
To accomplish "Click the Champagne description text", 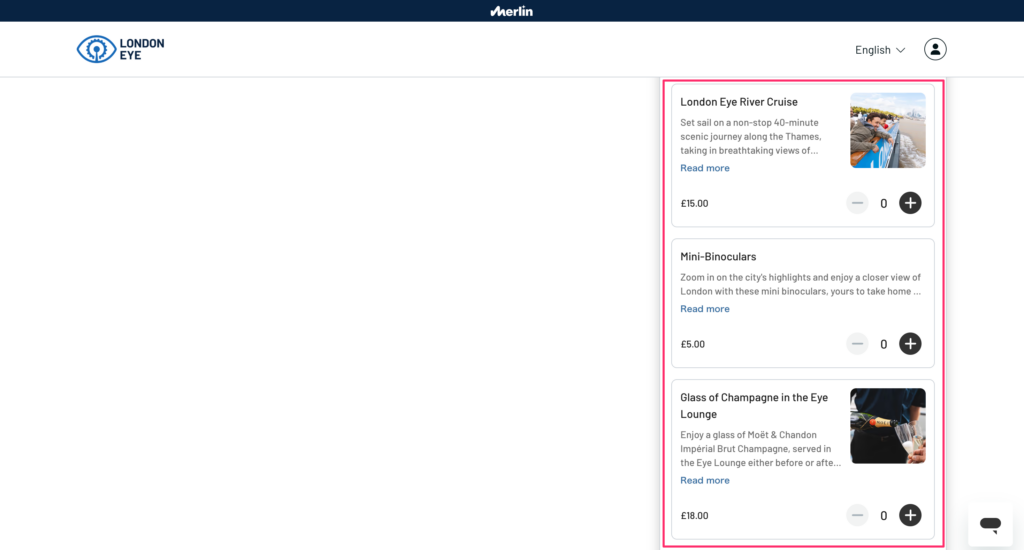I will coord(760,449).
